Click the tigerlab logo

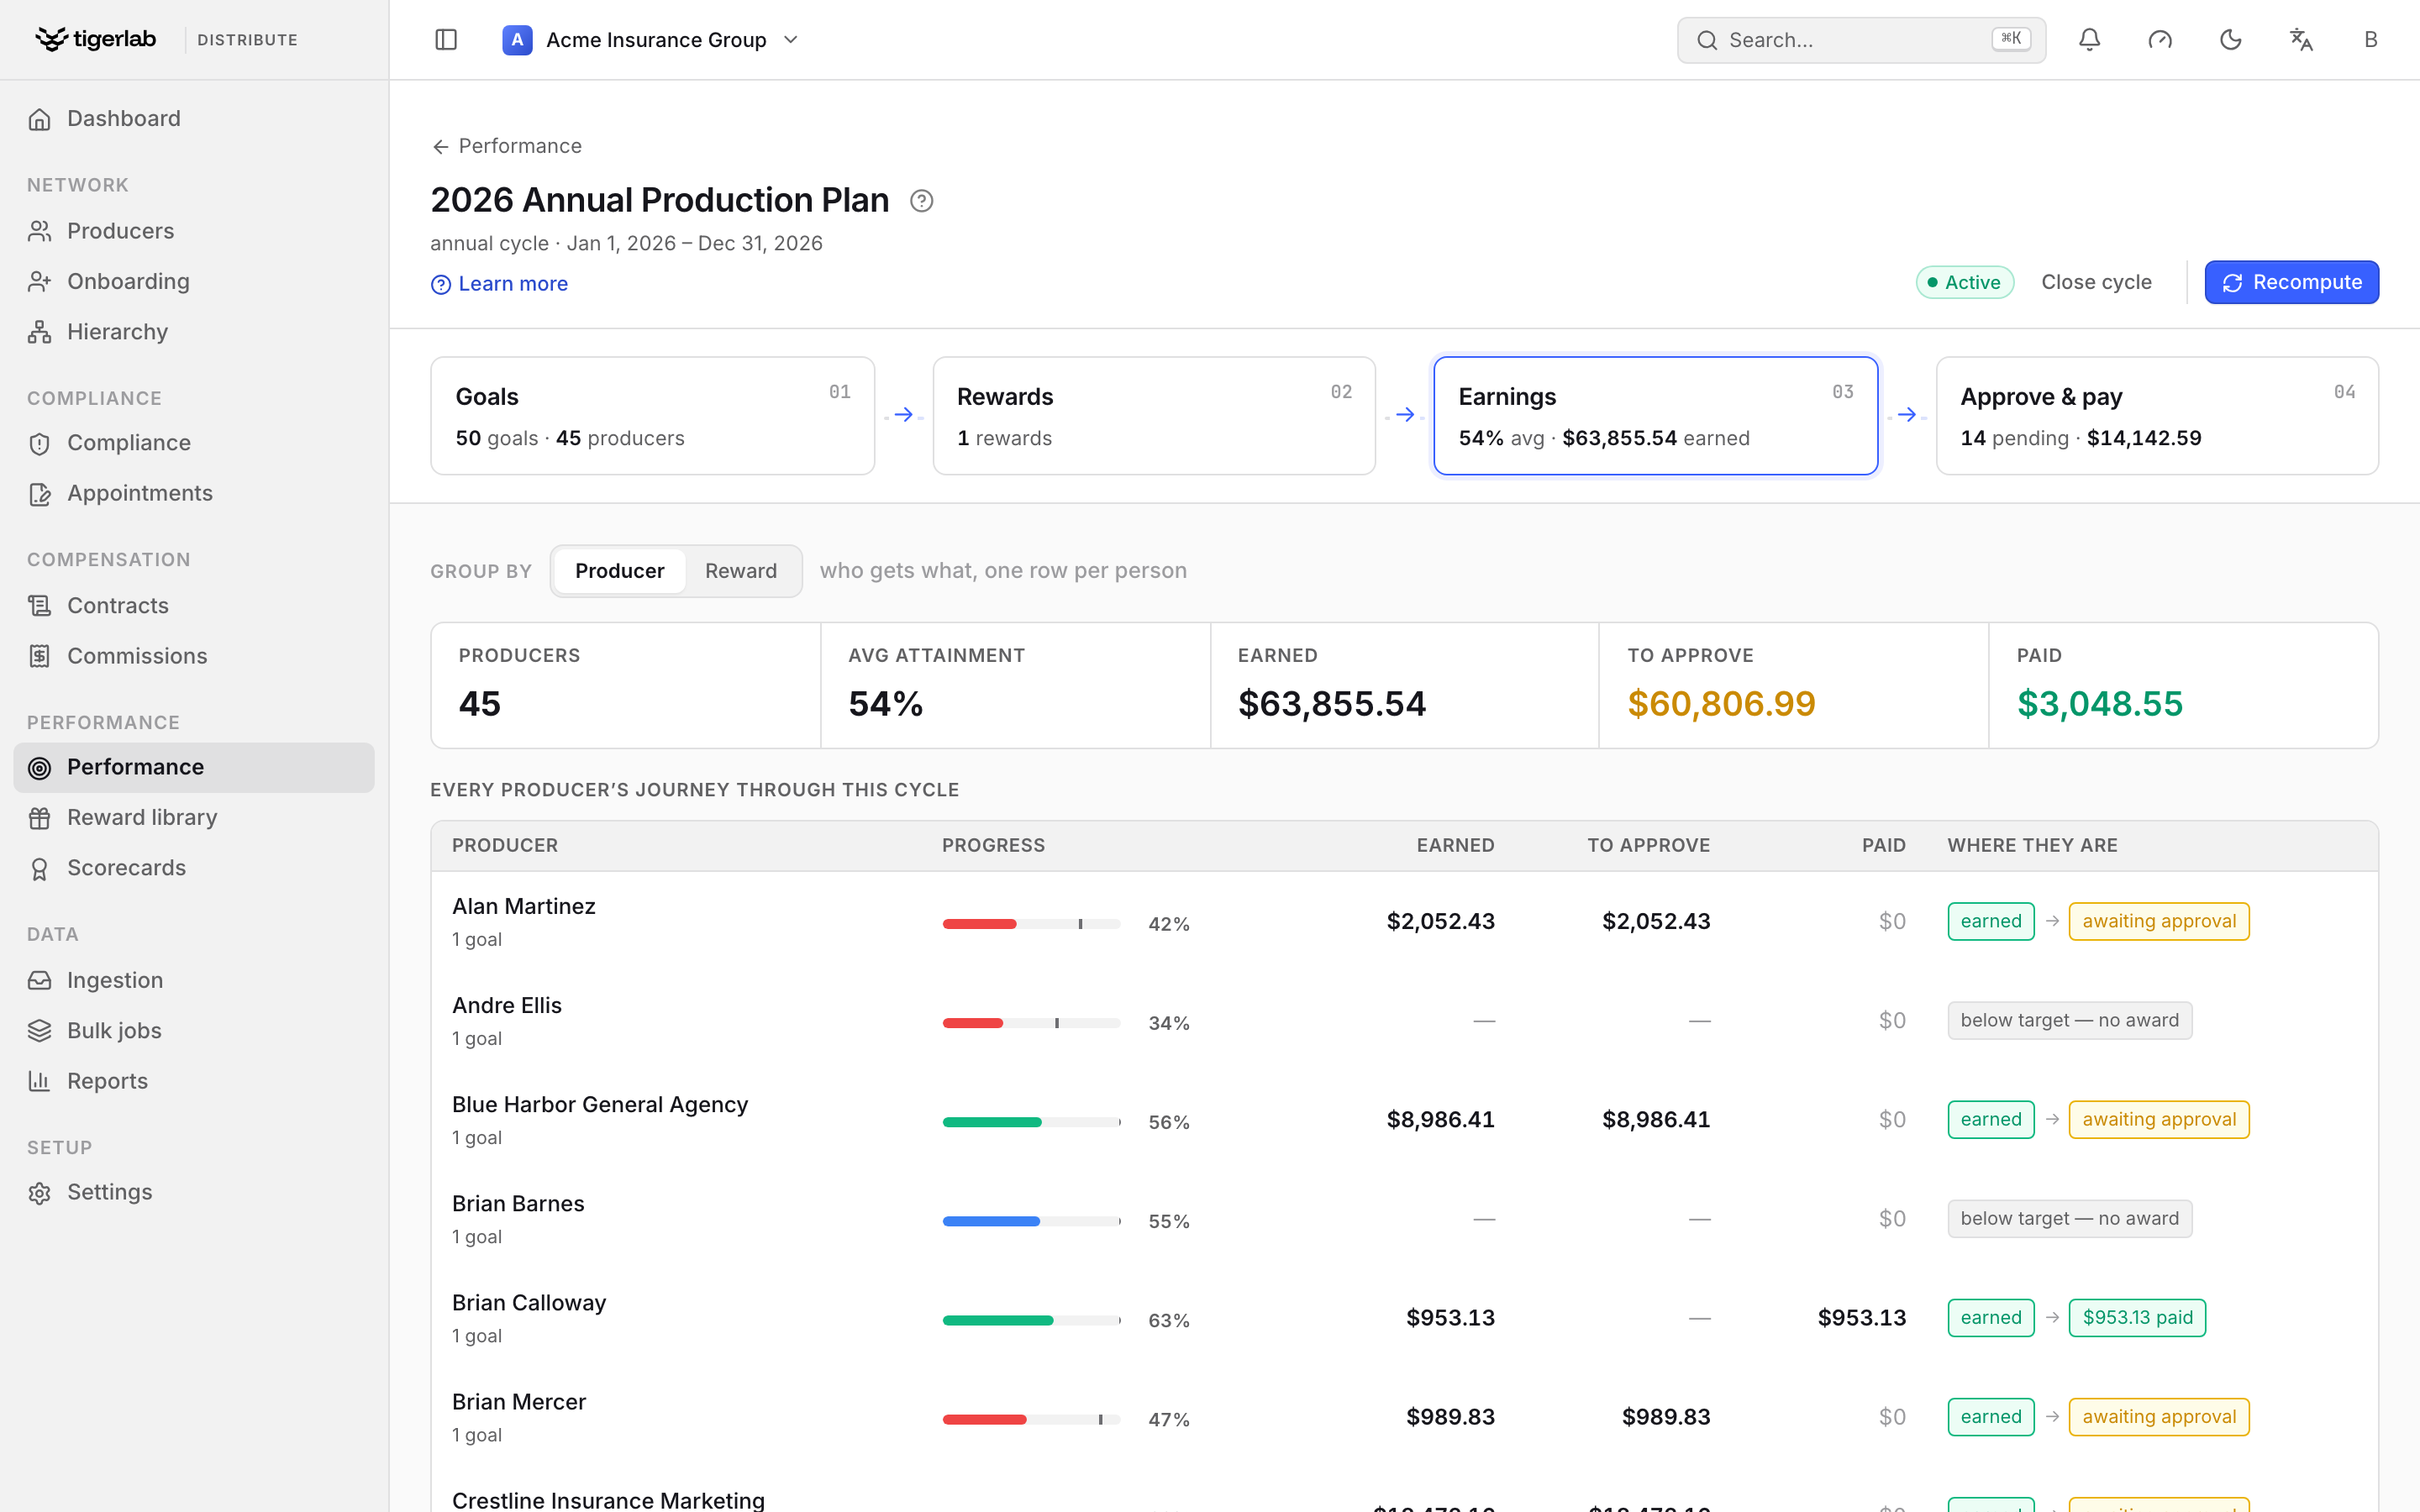(96, 39)
